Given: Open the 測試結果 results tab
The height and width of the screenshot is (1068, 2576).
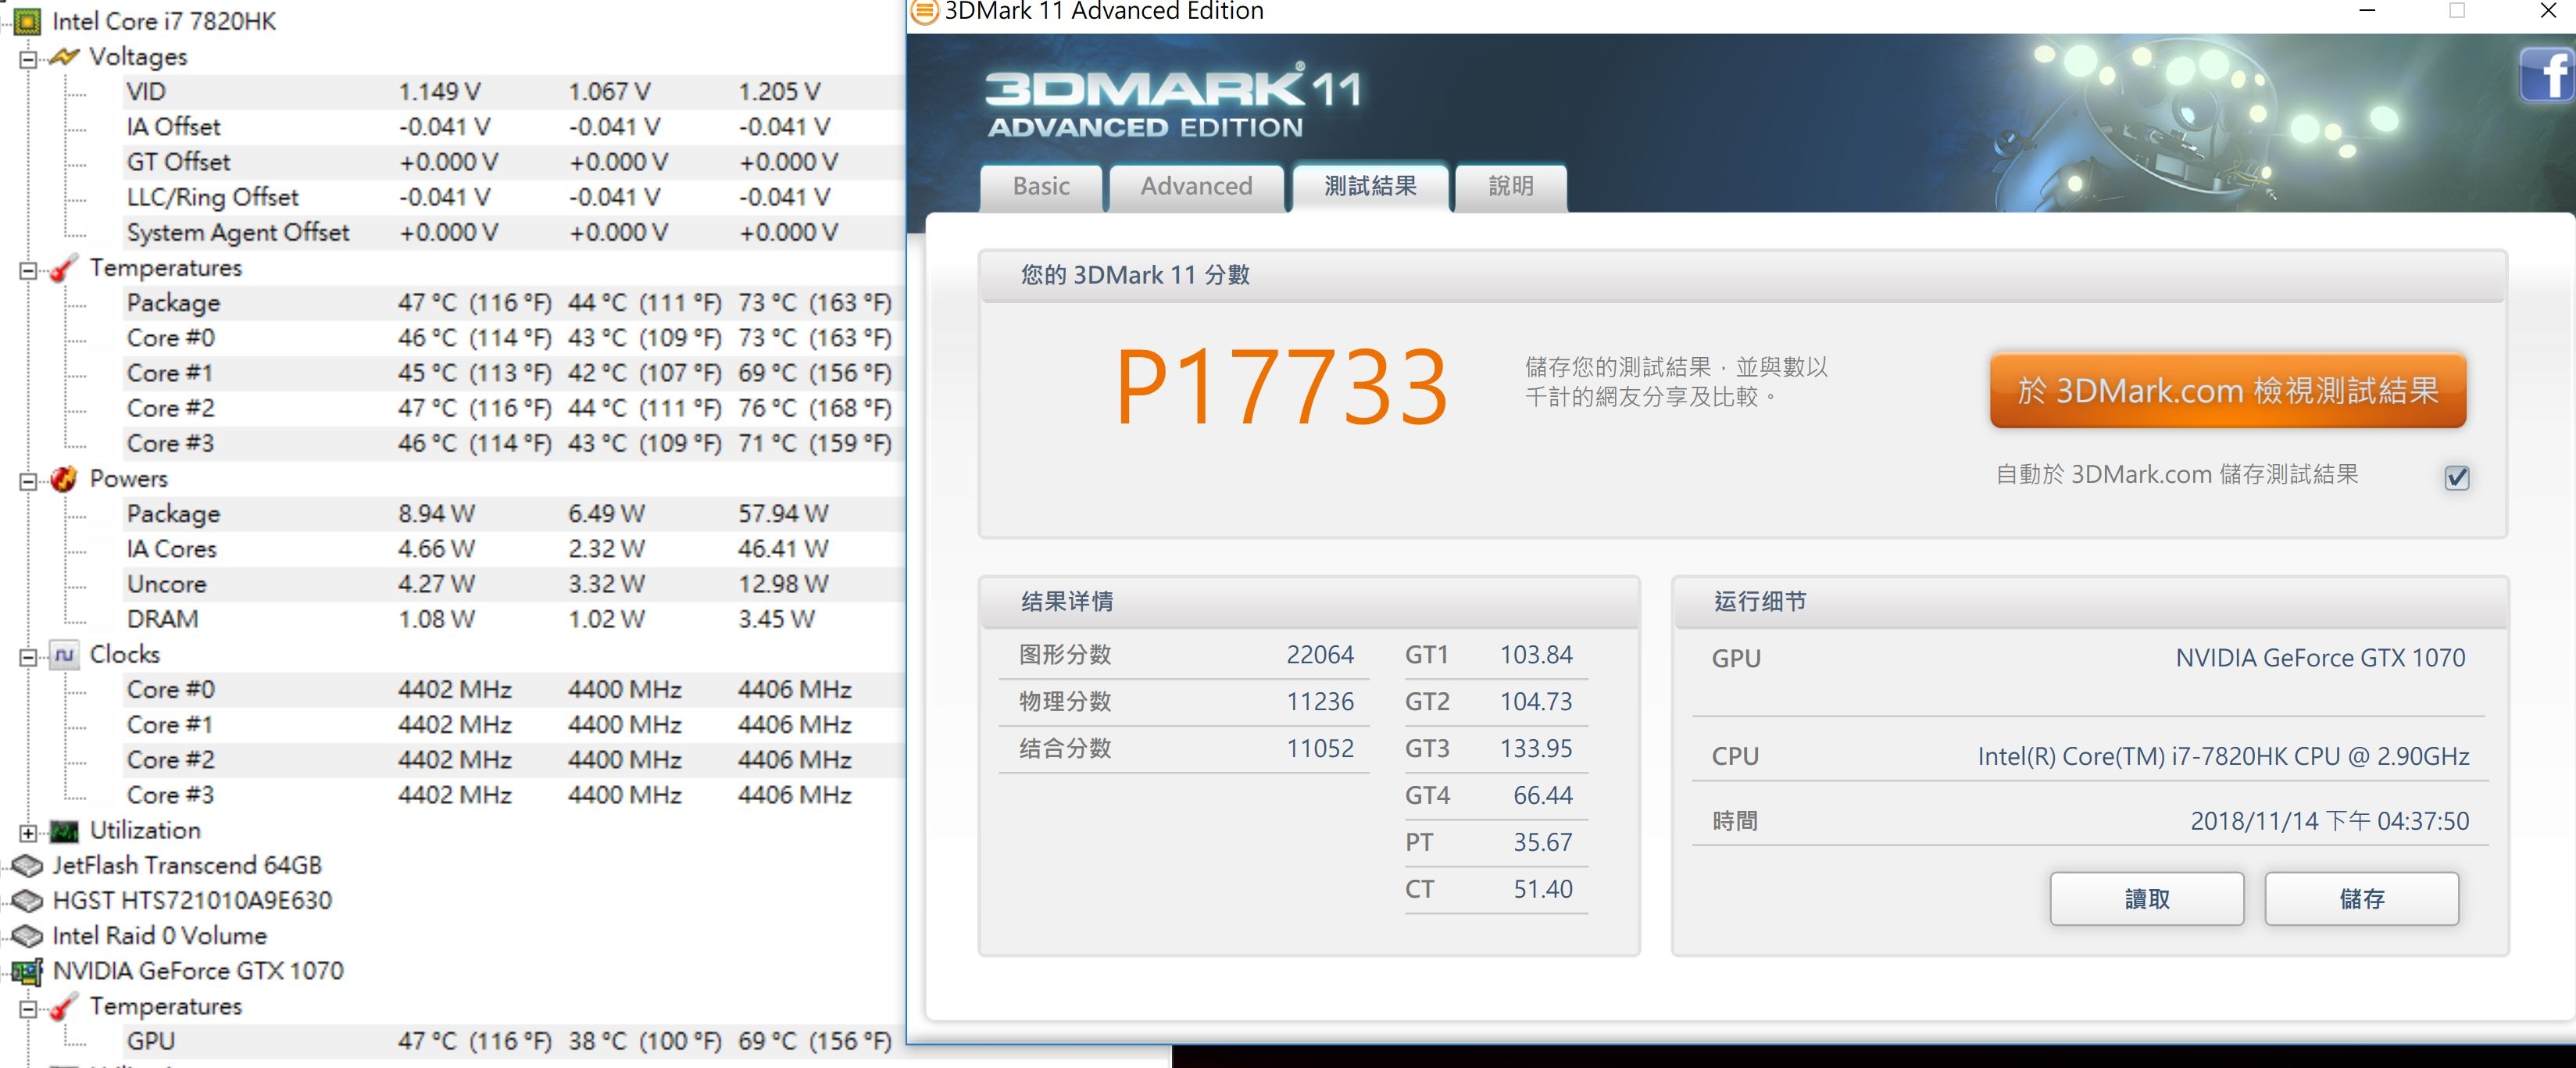Looking at the screenshot, I should coord(1370,187).
